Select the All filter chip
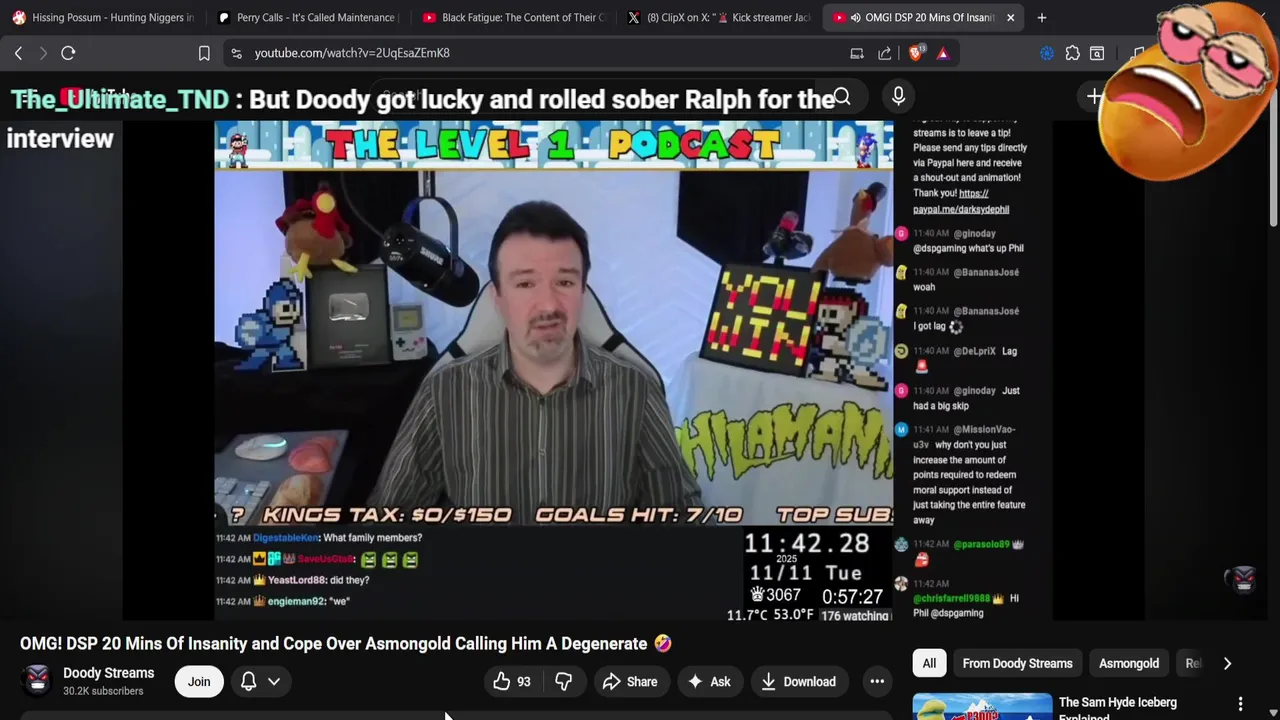This screenshot has height=720, width=1280. [929, 663]
